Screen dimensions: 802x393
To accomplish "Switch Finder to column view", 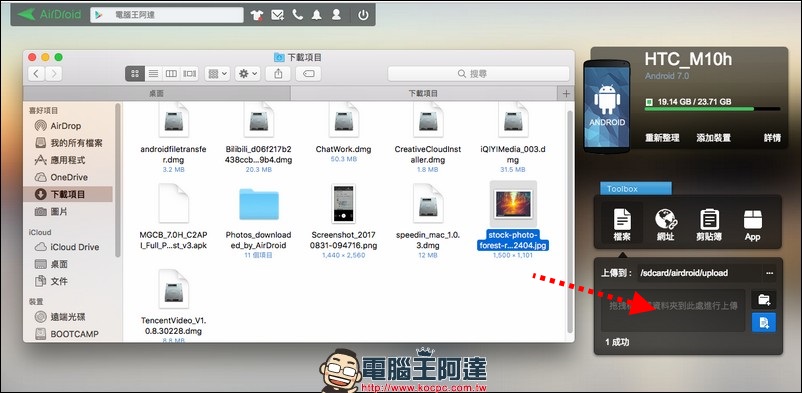I will (x=171, y=74).
